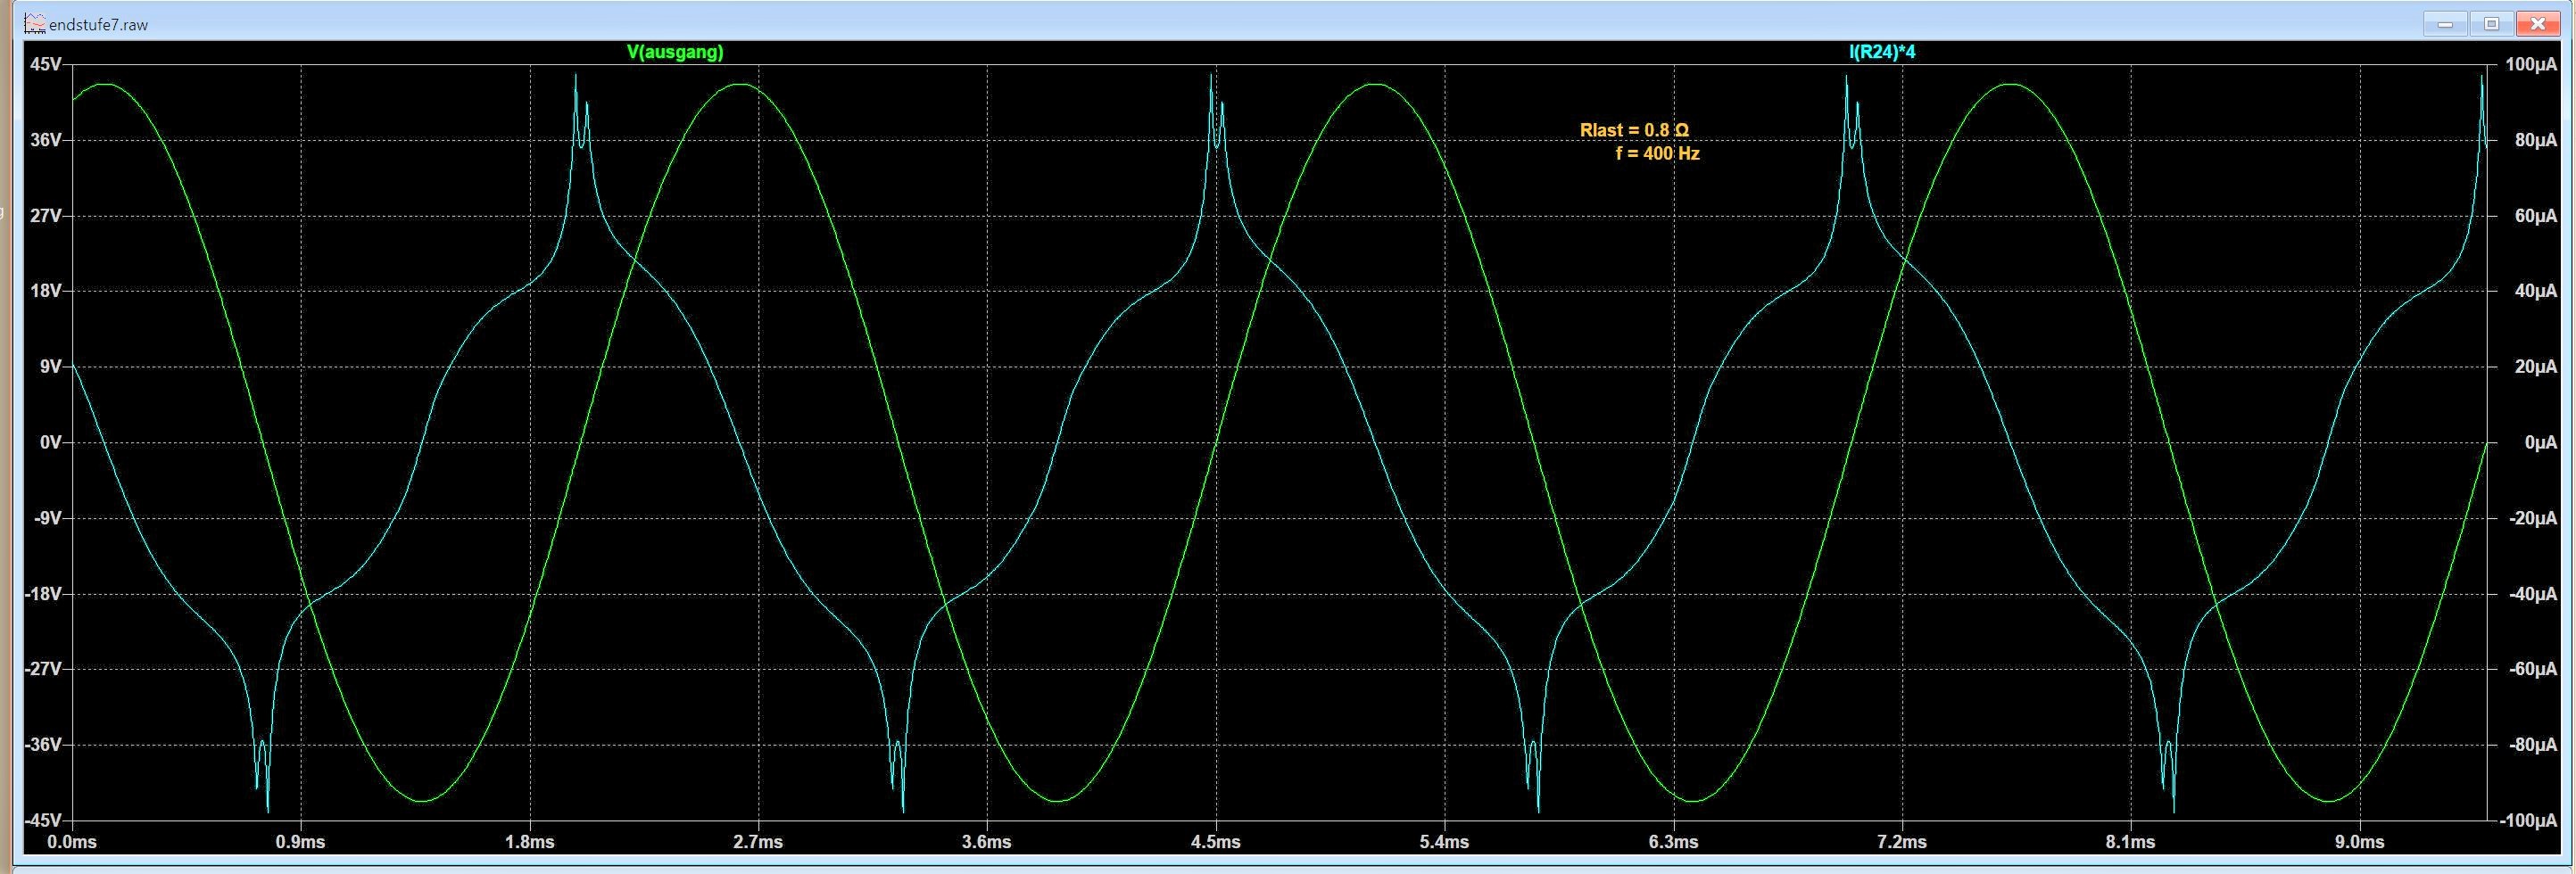The height and width of the screenshot is (874, 2576).
Task: Click the 6.3ms time axis label
Action: (1673, 842)
